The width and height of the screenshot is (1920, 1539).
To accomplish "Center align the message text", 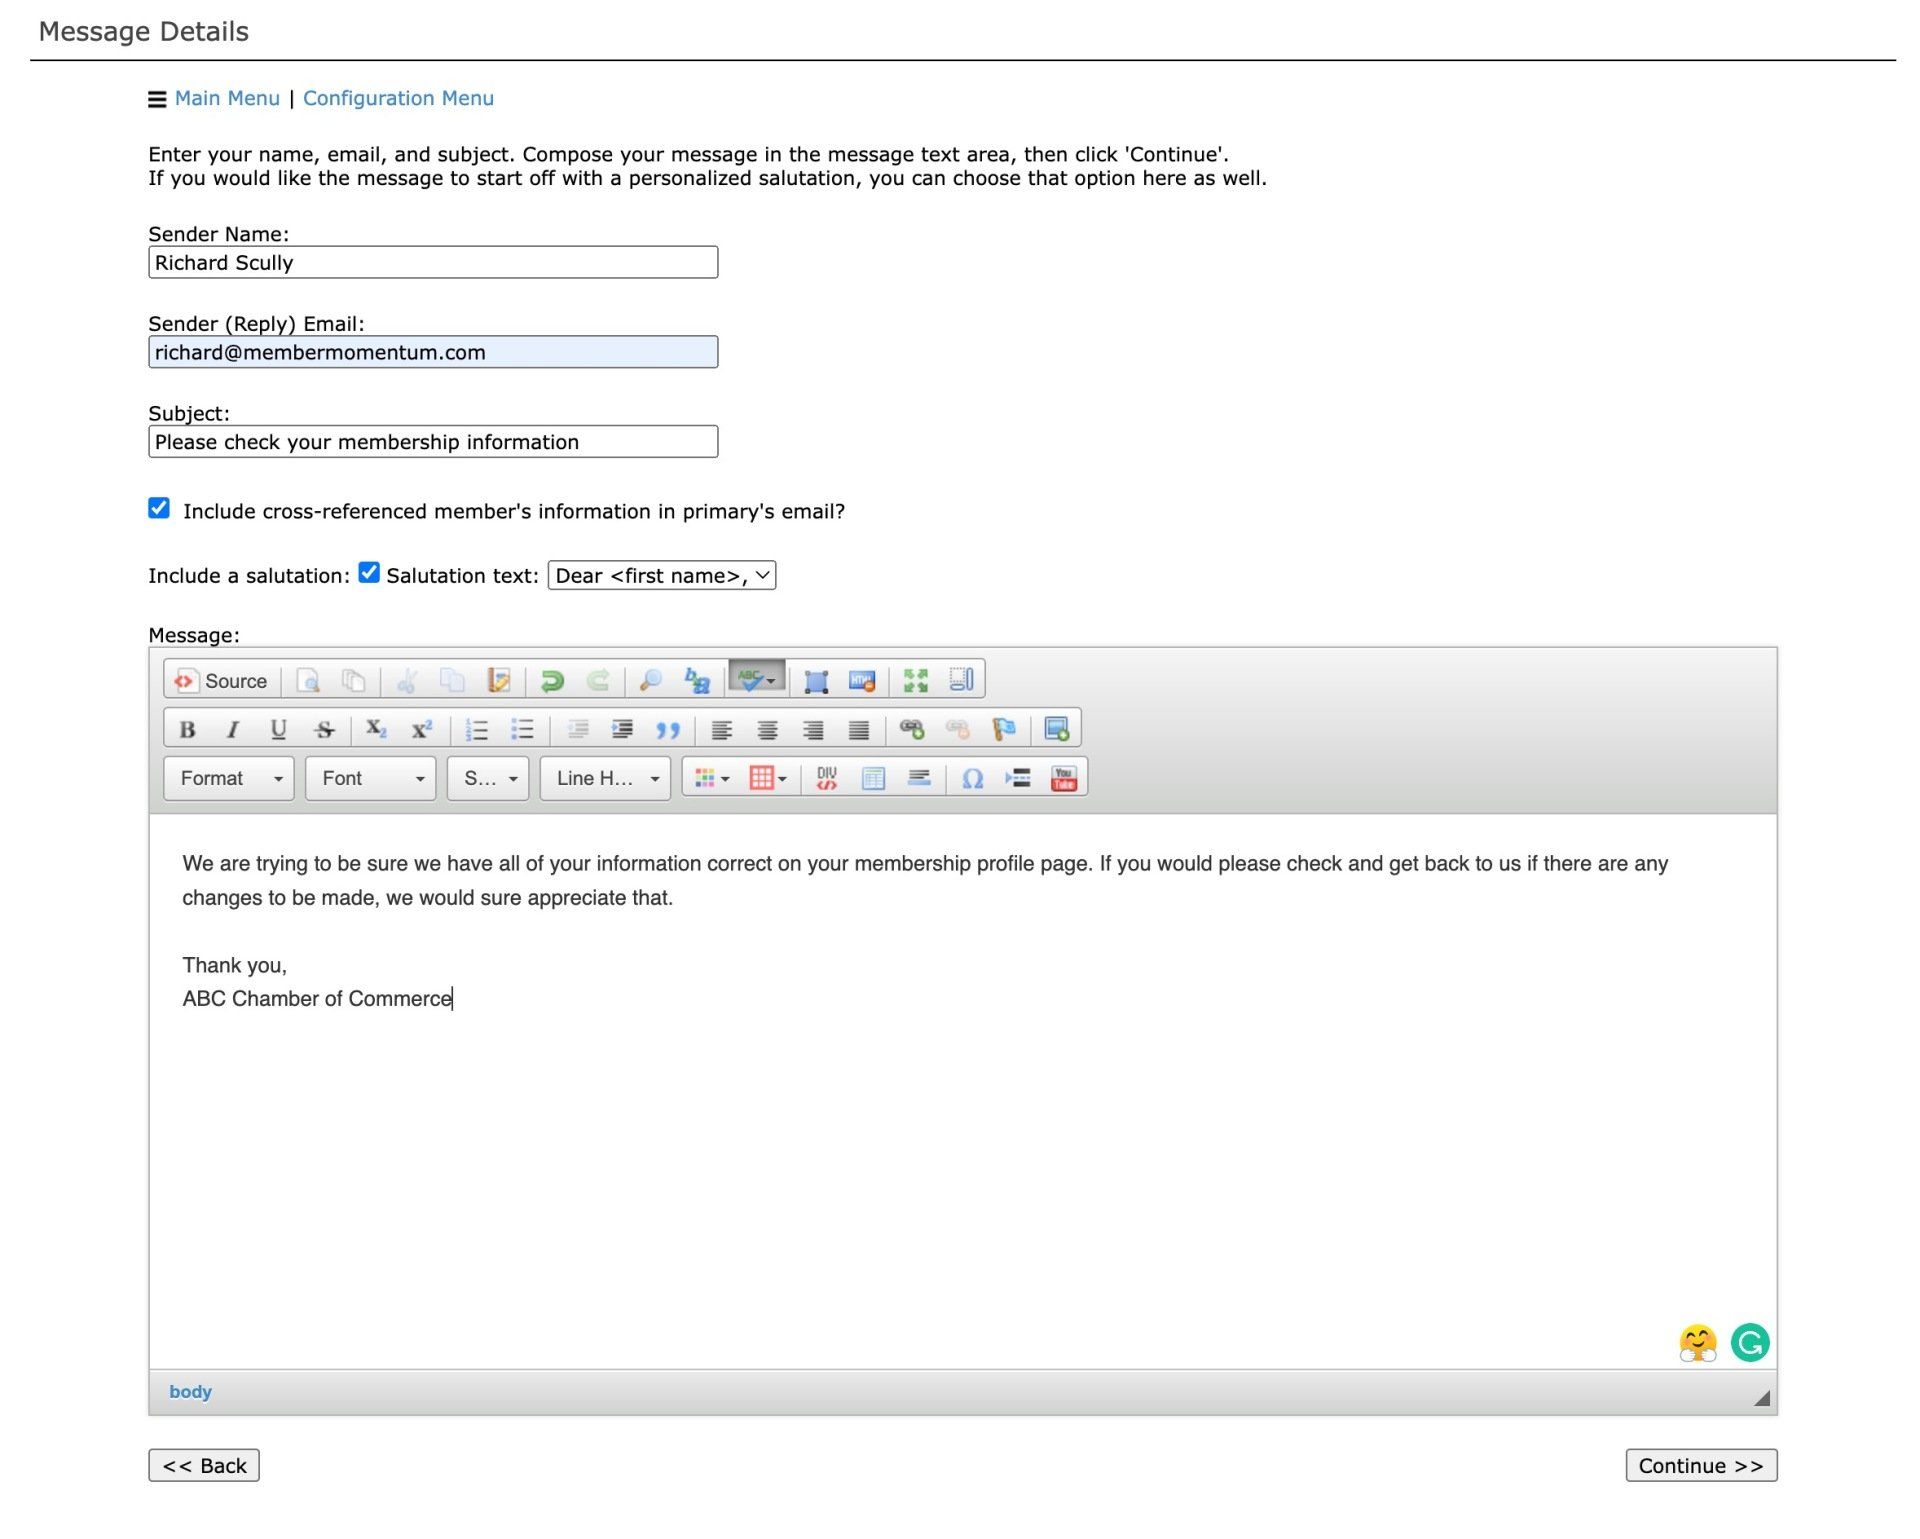I will click(x=767, y=729).
